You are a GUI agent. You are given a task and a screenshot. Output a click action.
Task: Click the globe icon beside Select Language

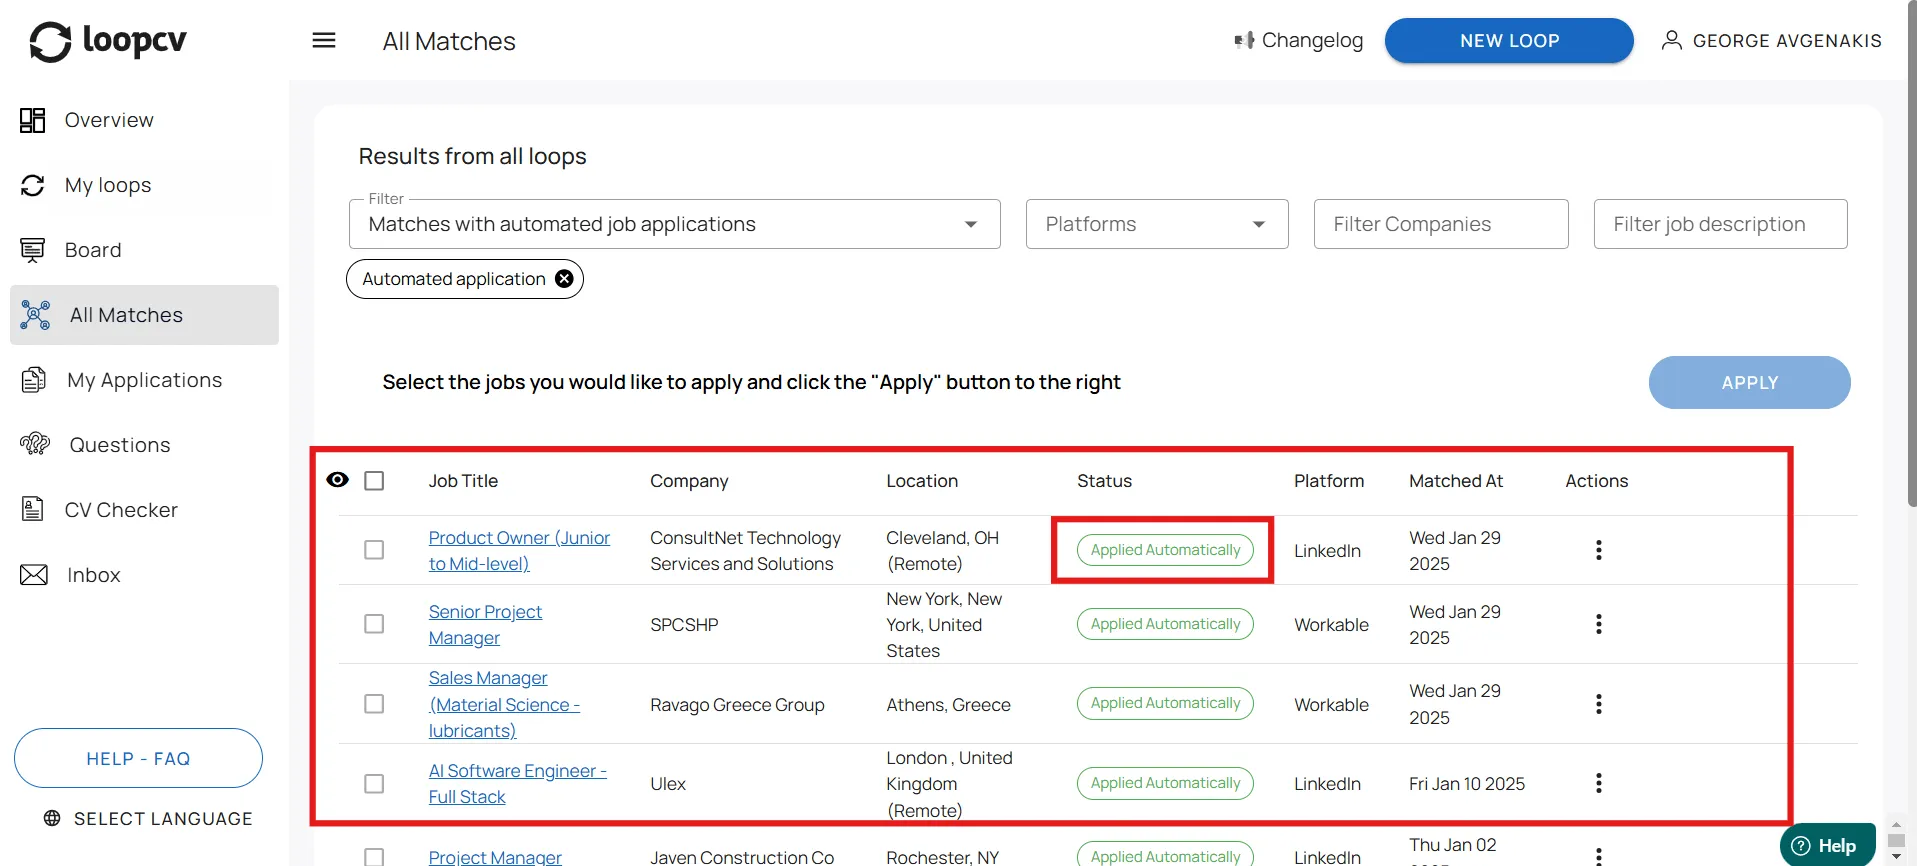52,818
